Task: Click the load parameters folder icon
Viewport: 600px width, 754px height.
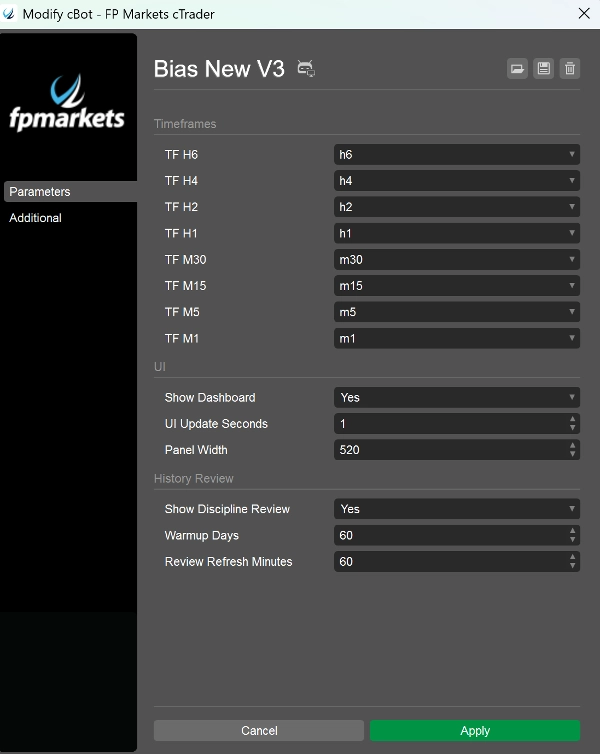Action: (x=517, y=69)
